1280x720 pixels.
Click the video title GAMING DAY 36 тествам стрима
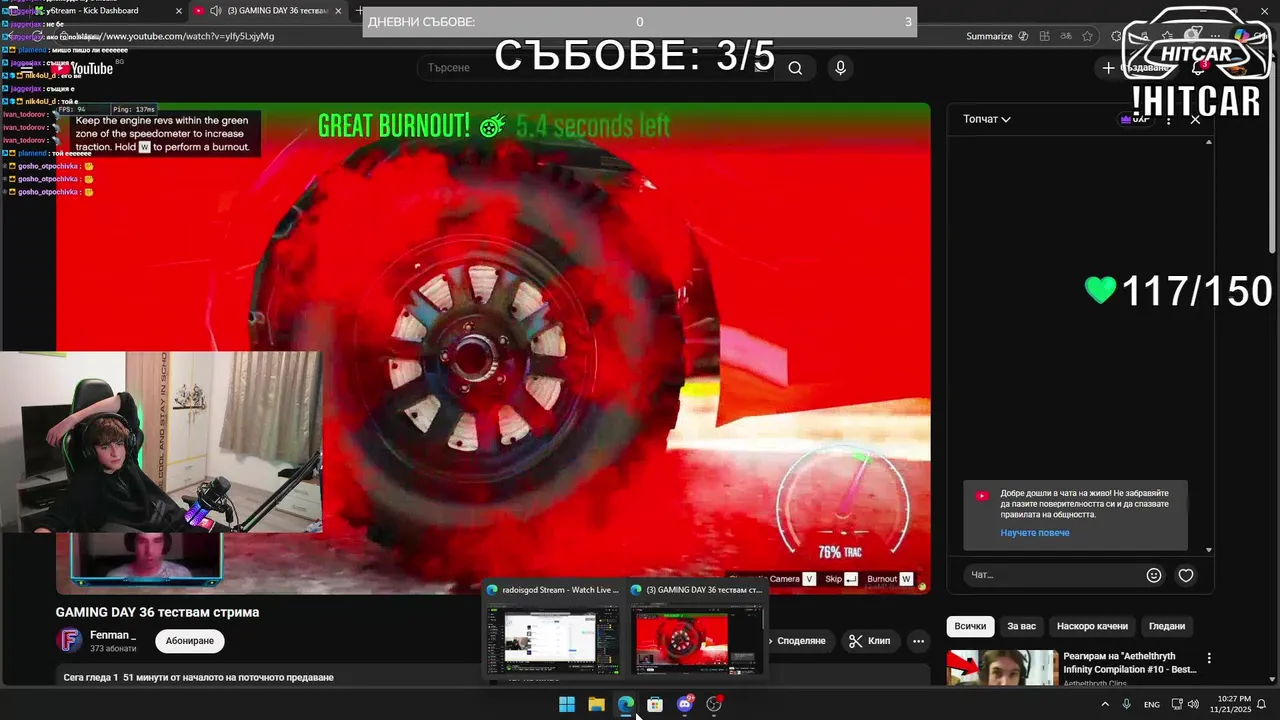(x=157, y=612)
